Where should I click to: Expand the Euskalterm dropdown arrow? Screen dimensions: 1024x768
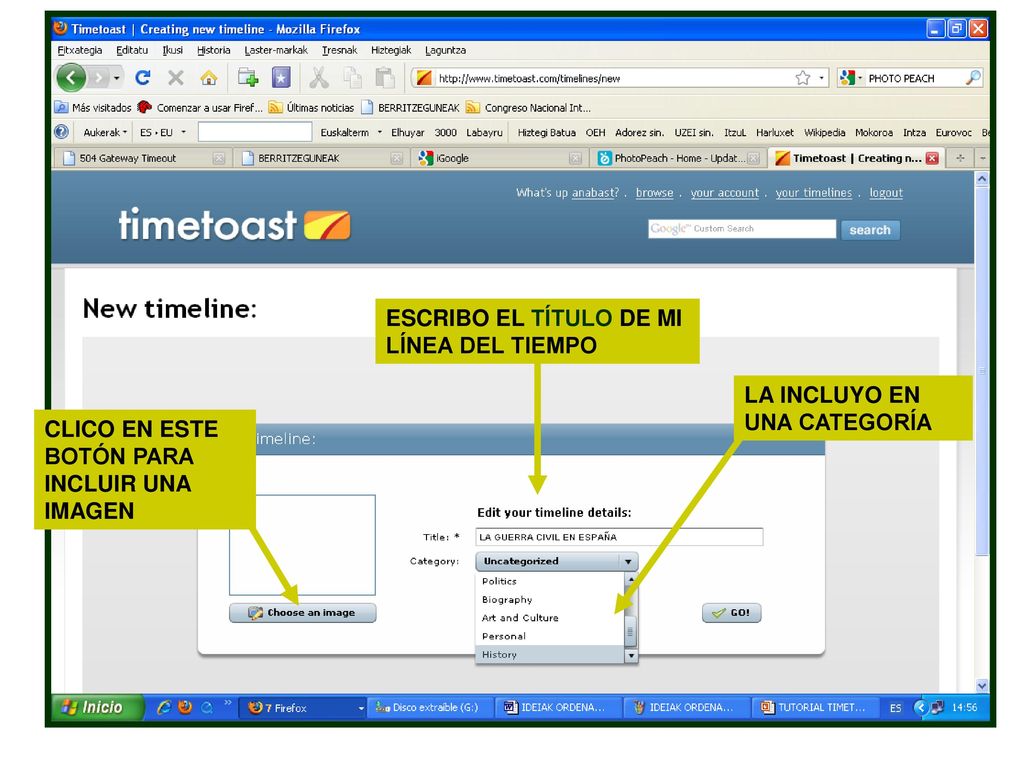379,132
